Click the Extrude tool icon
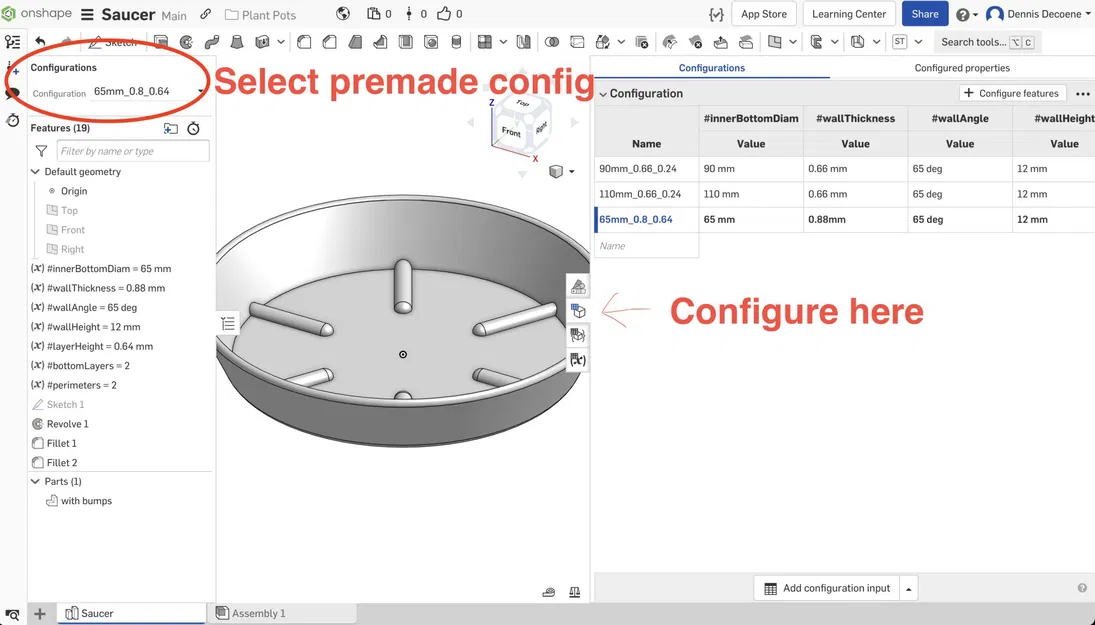 coord(158,42)
